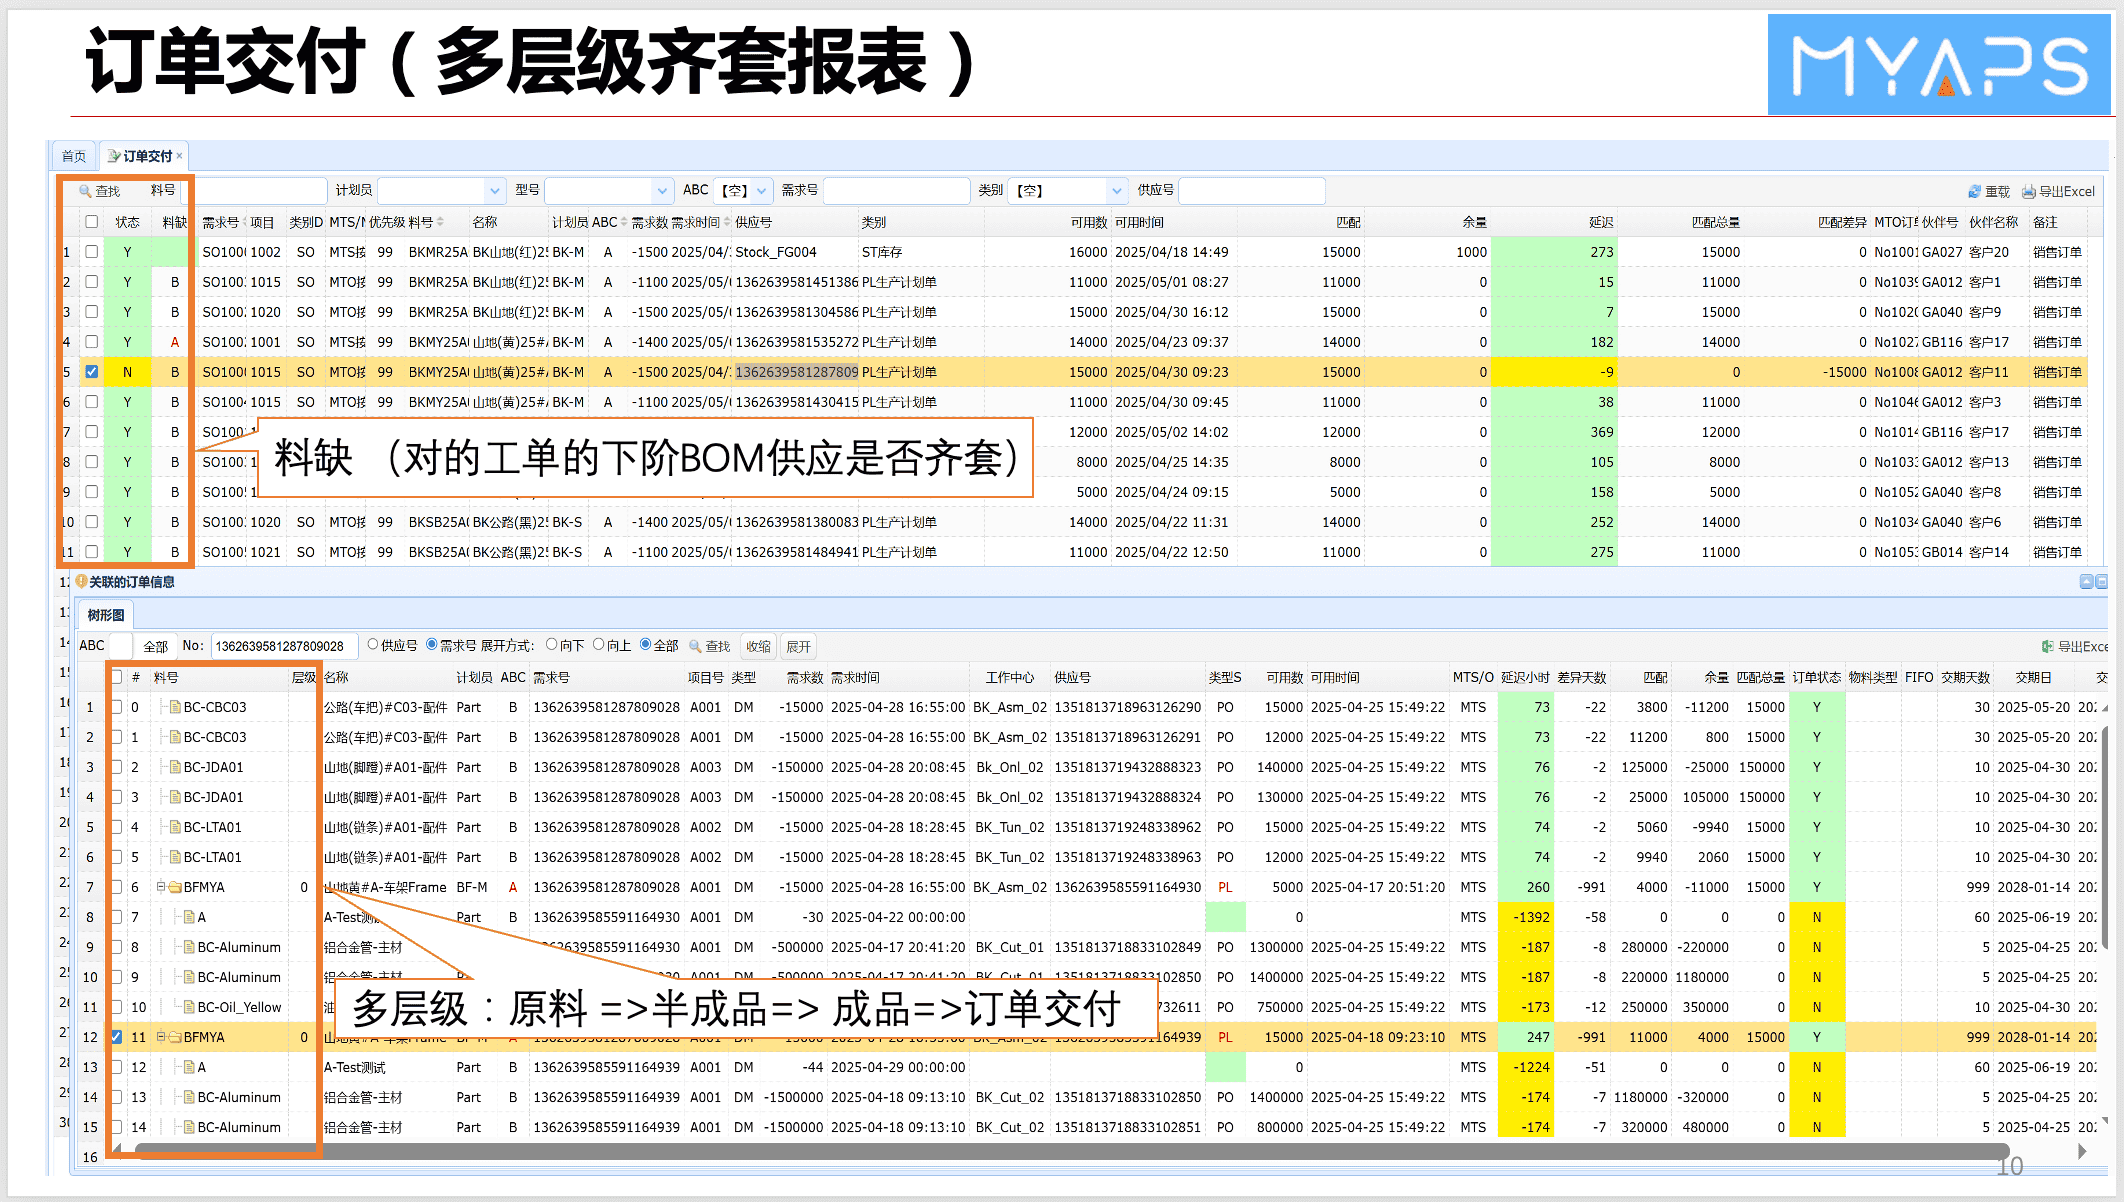This screenshot has width=2124, height=1202.
Task: Click the BFMYA folder icon in row 7
Action: click(x=175, y=887)
